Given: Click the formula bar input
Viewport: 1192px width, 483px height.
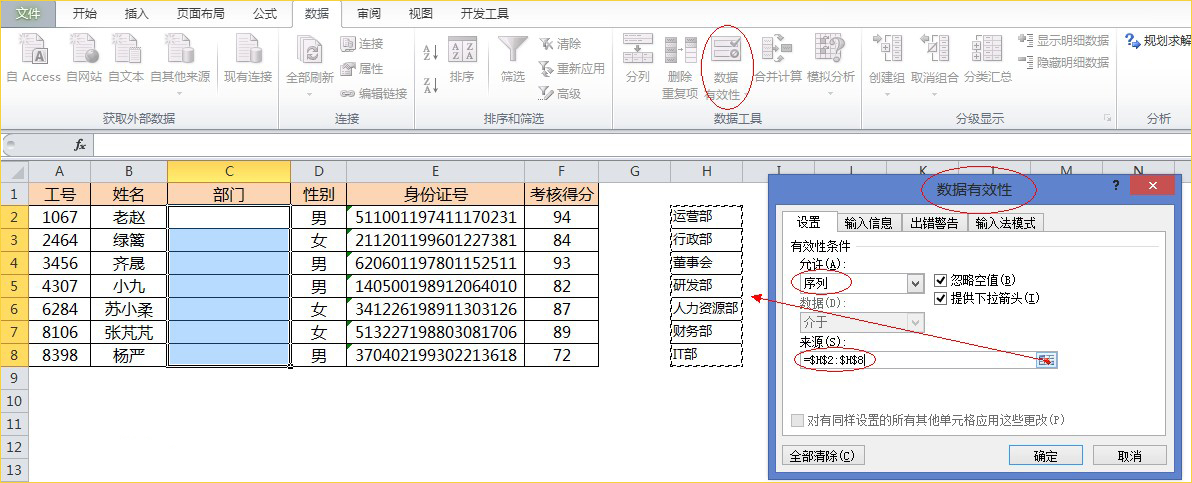Looking at the screenshot, I should [642, 145].
